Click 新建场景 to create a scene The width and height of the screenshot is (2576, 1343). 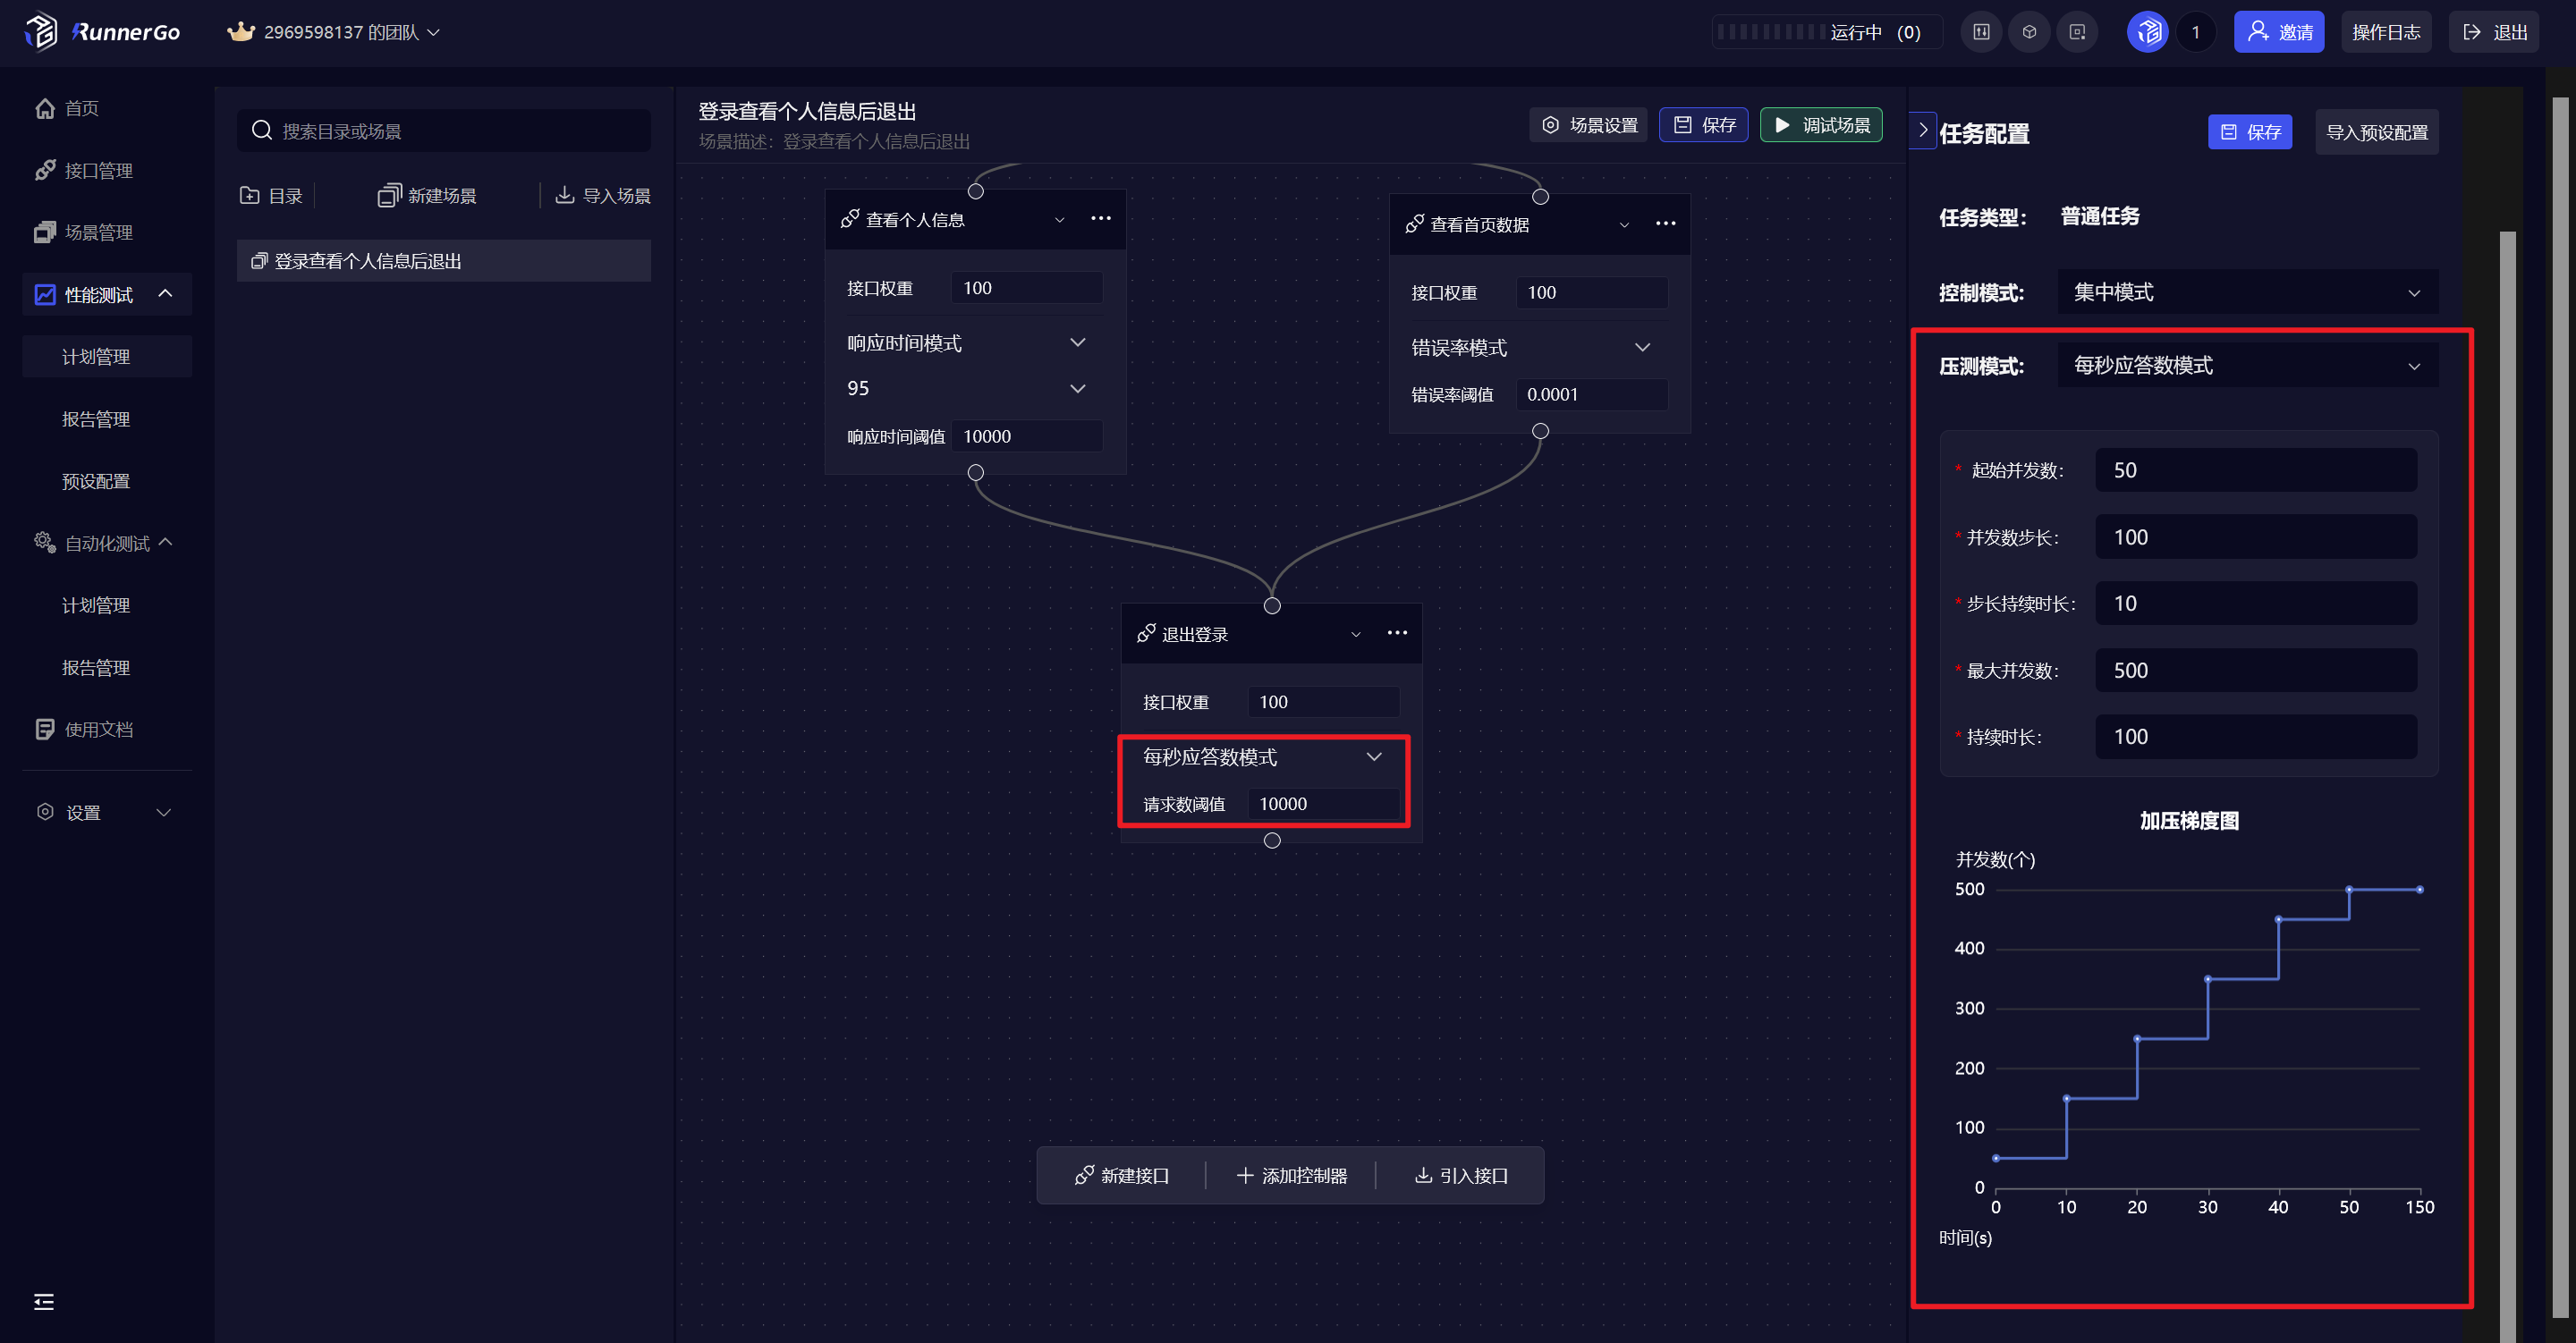pos(427,195)
